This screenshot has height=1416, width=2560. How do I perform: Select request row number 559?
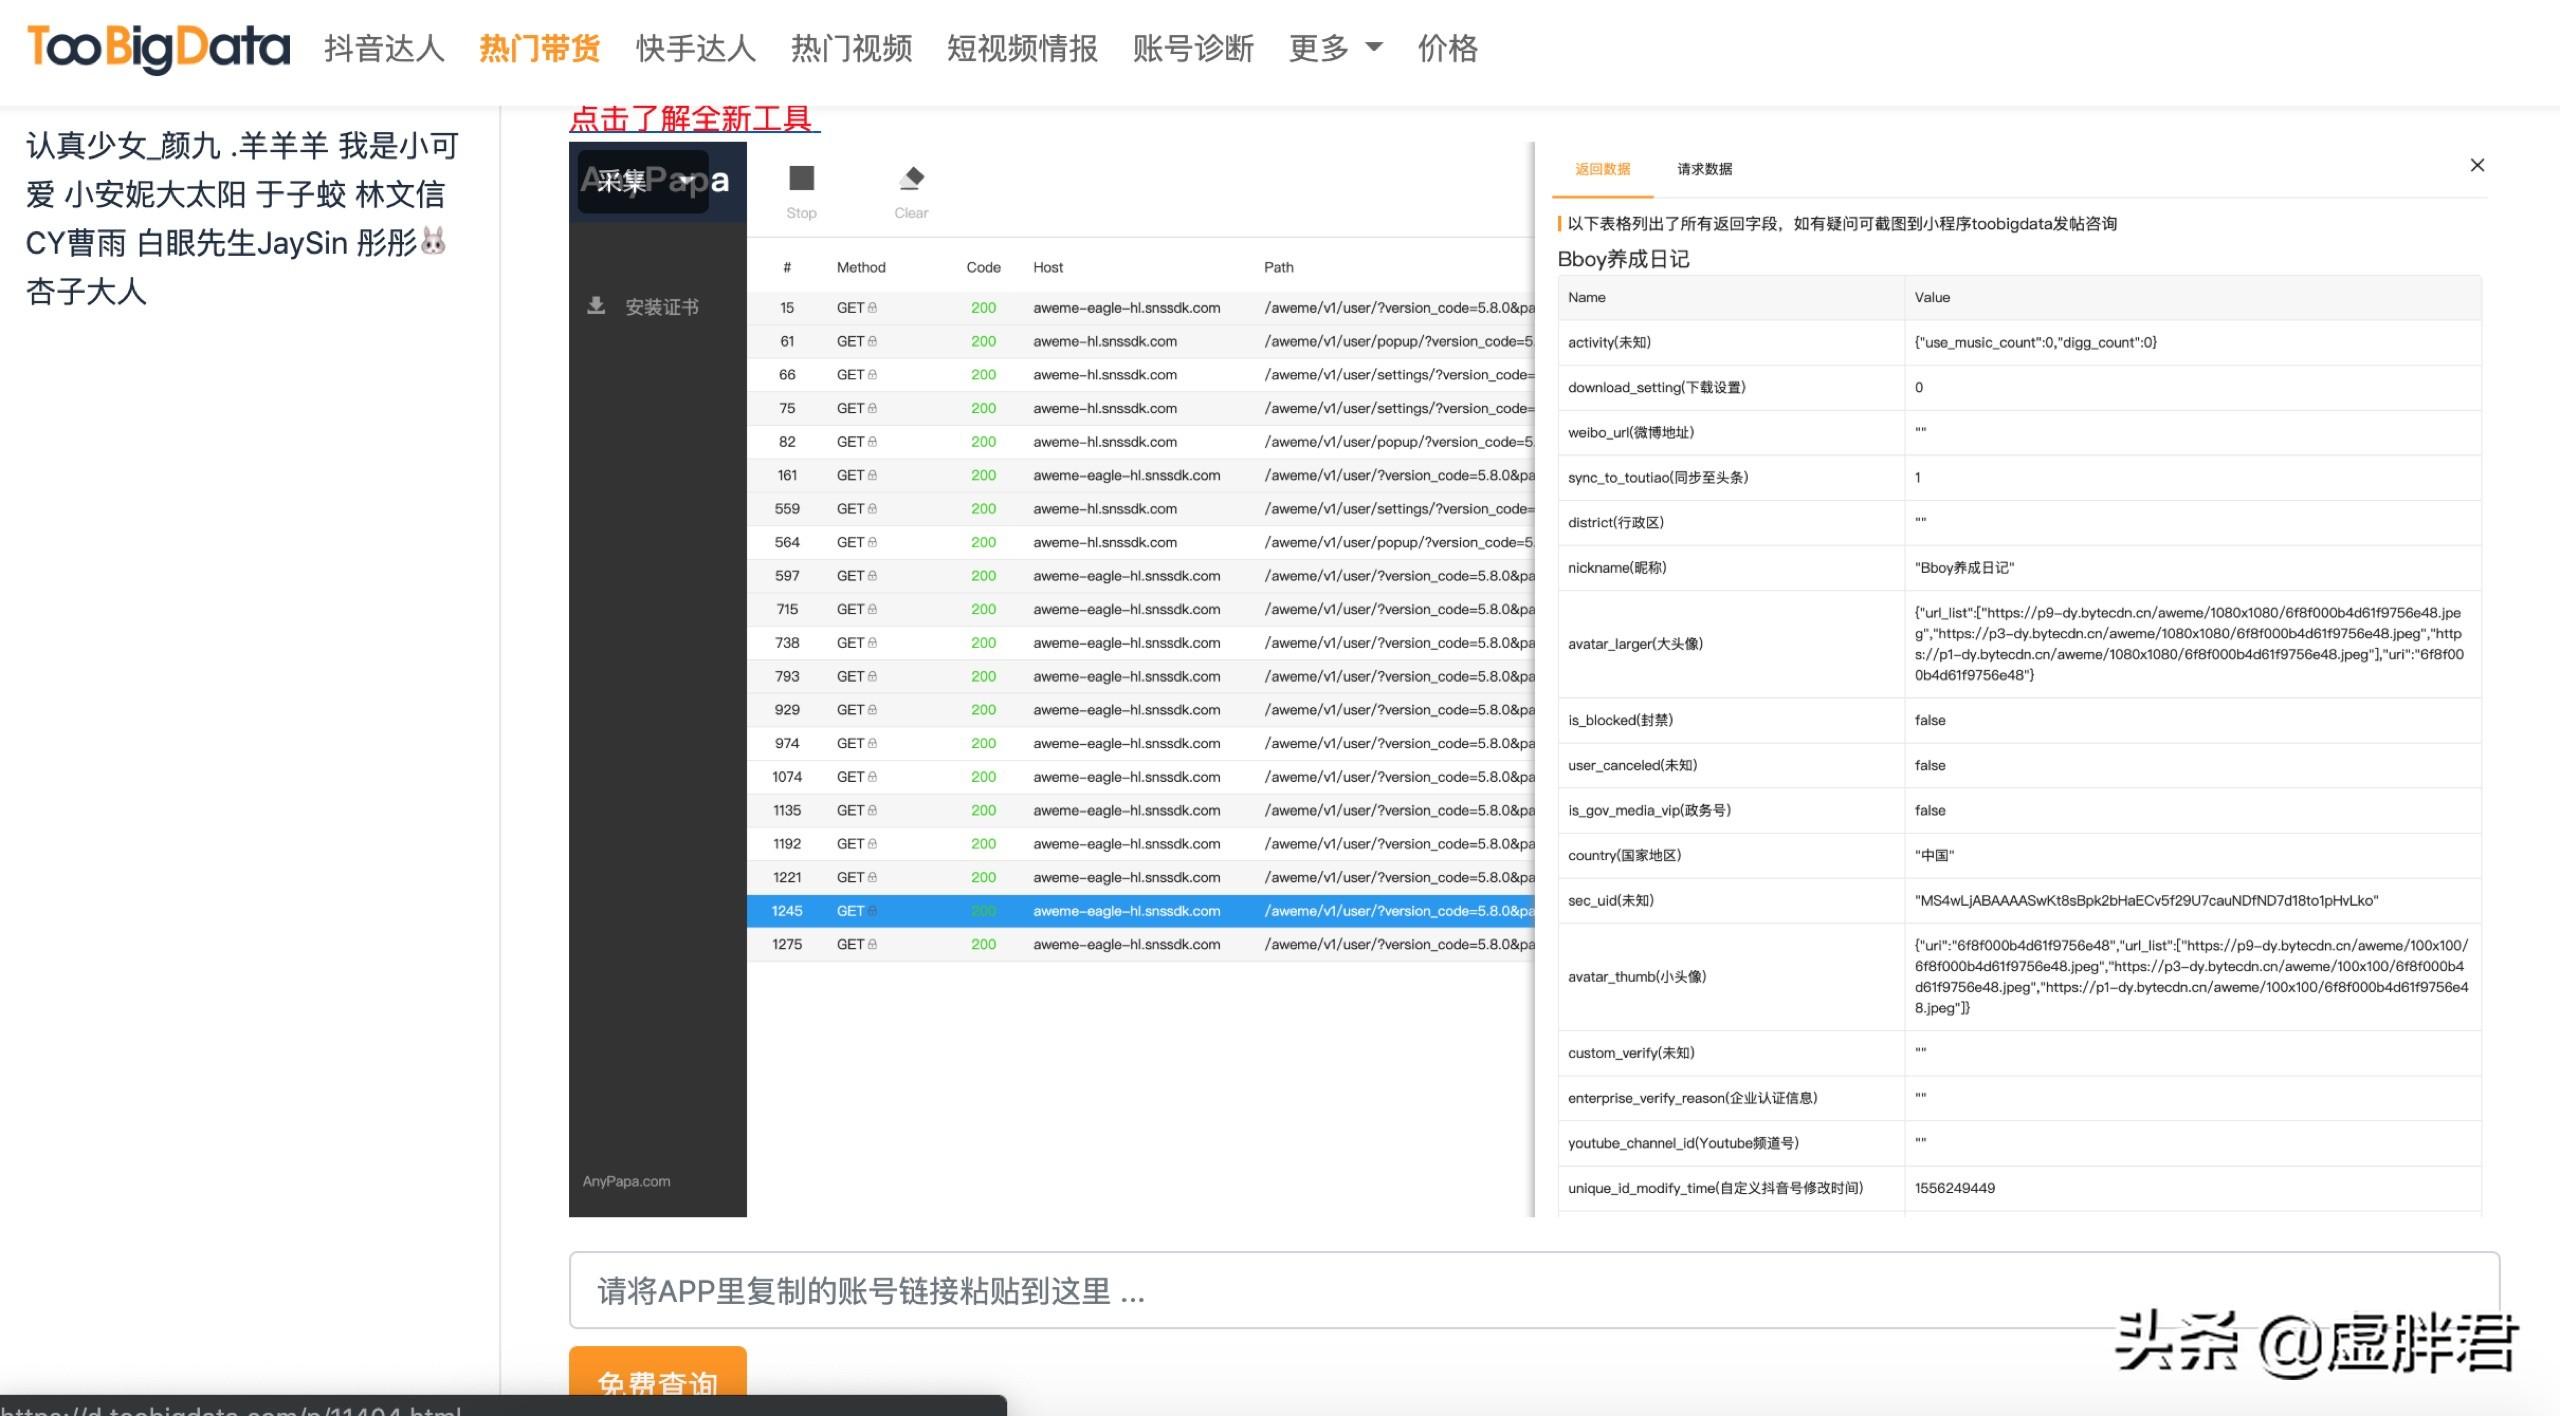pyautogui.click(x=1140, y=509)
